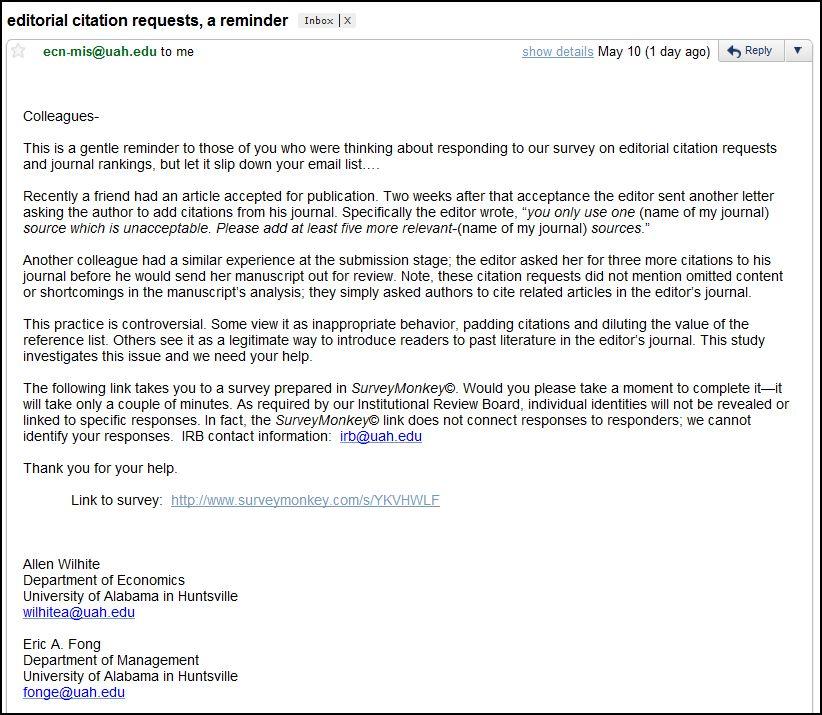Email Allen Wilhite via wilhitea@uah.edu link
Screen dimensions: 822x715
pos(79,613)
